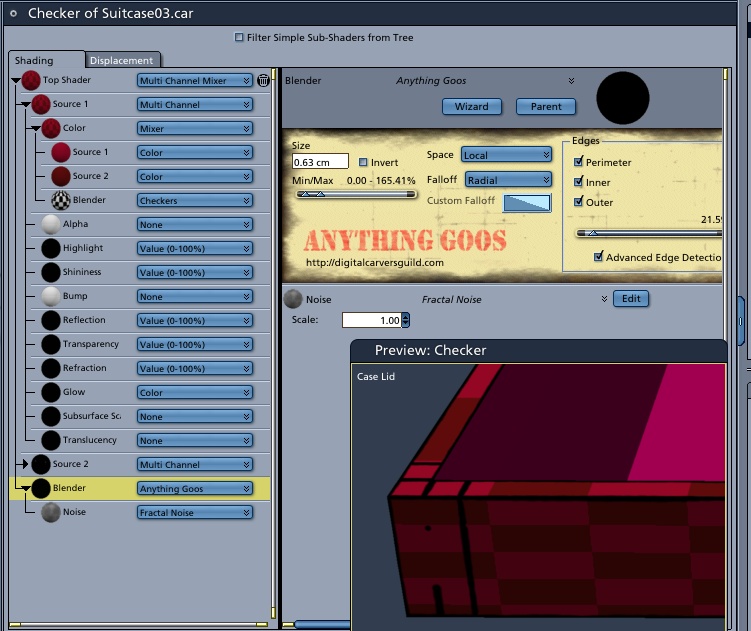
Task: Click the Noise sphere icon beside Fractal Noise
Action: 293,299
